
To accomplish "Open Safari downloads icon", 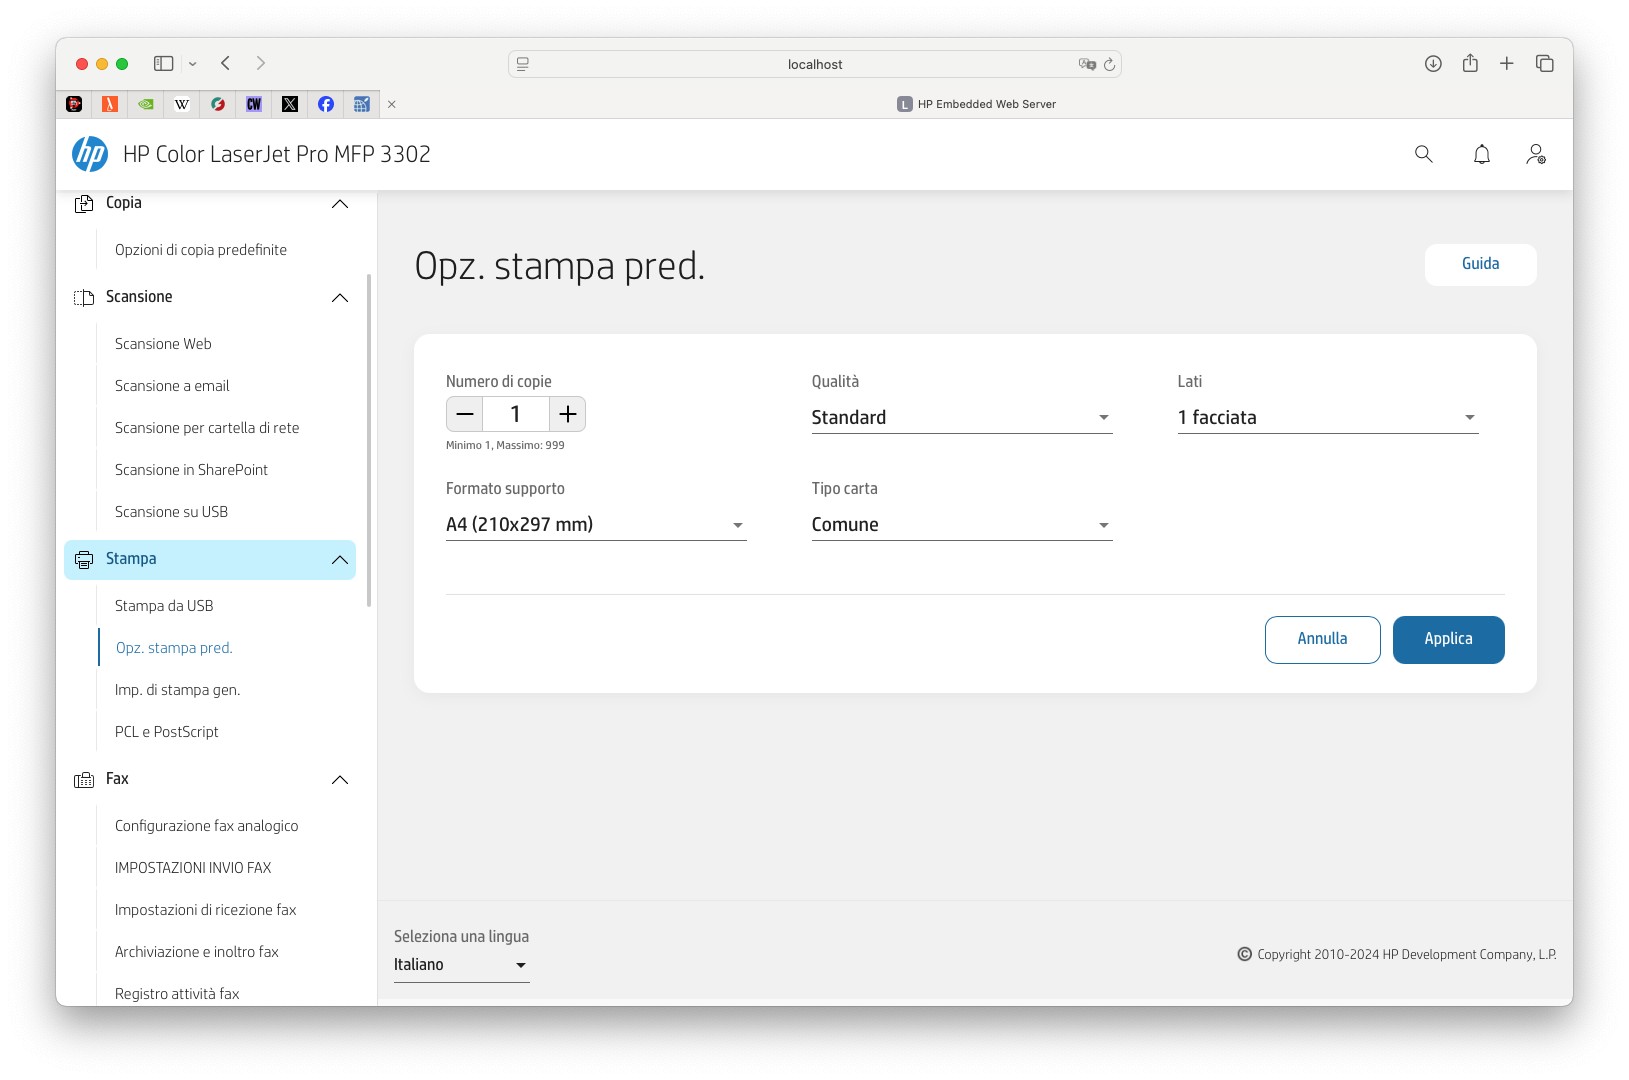I will coord(1433,63).
